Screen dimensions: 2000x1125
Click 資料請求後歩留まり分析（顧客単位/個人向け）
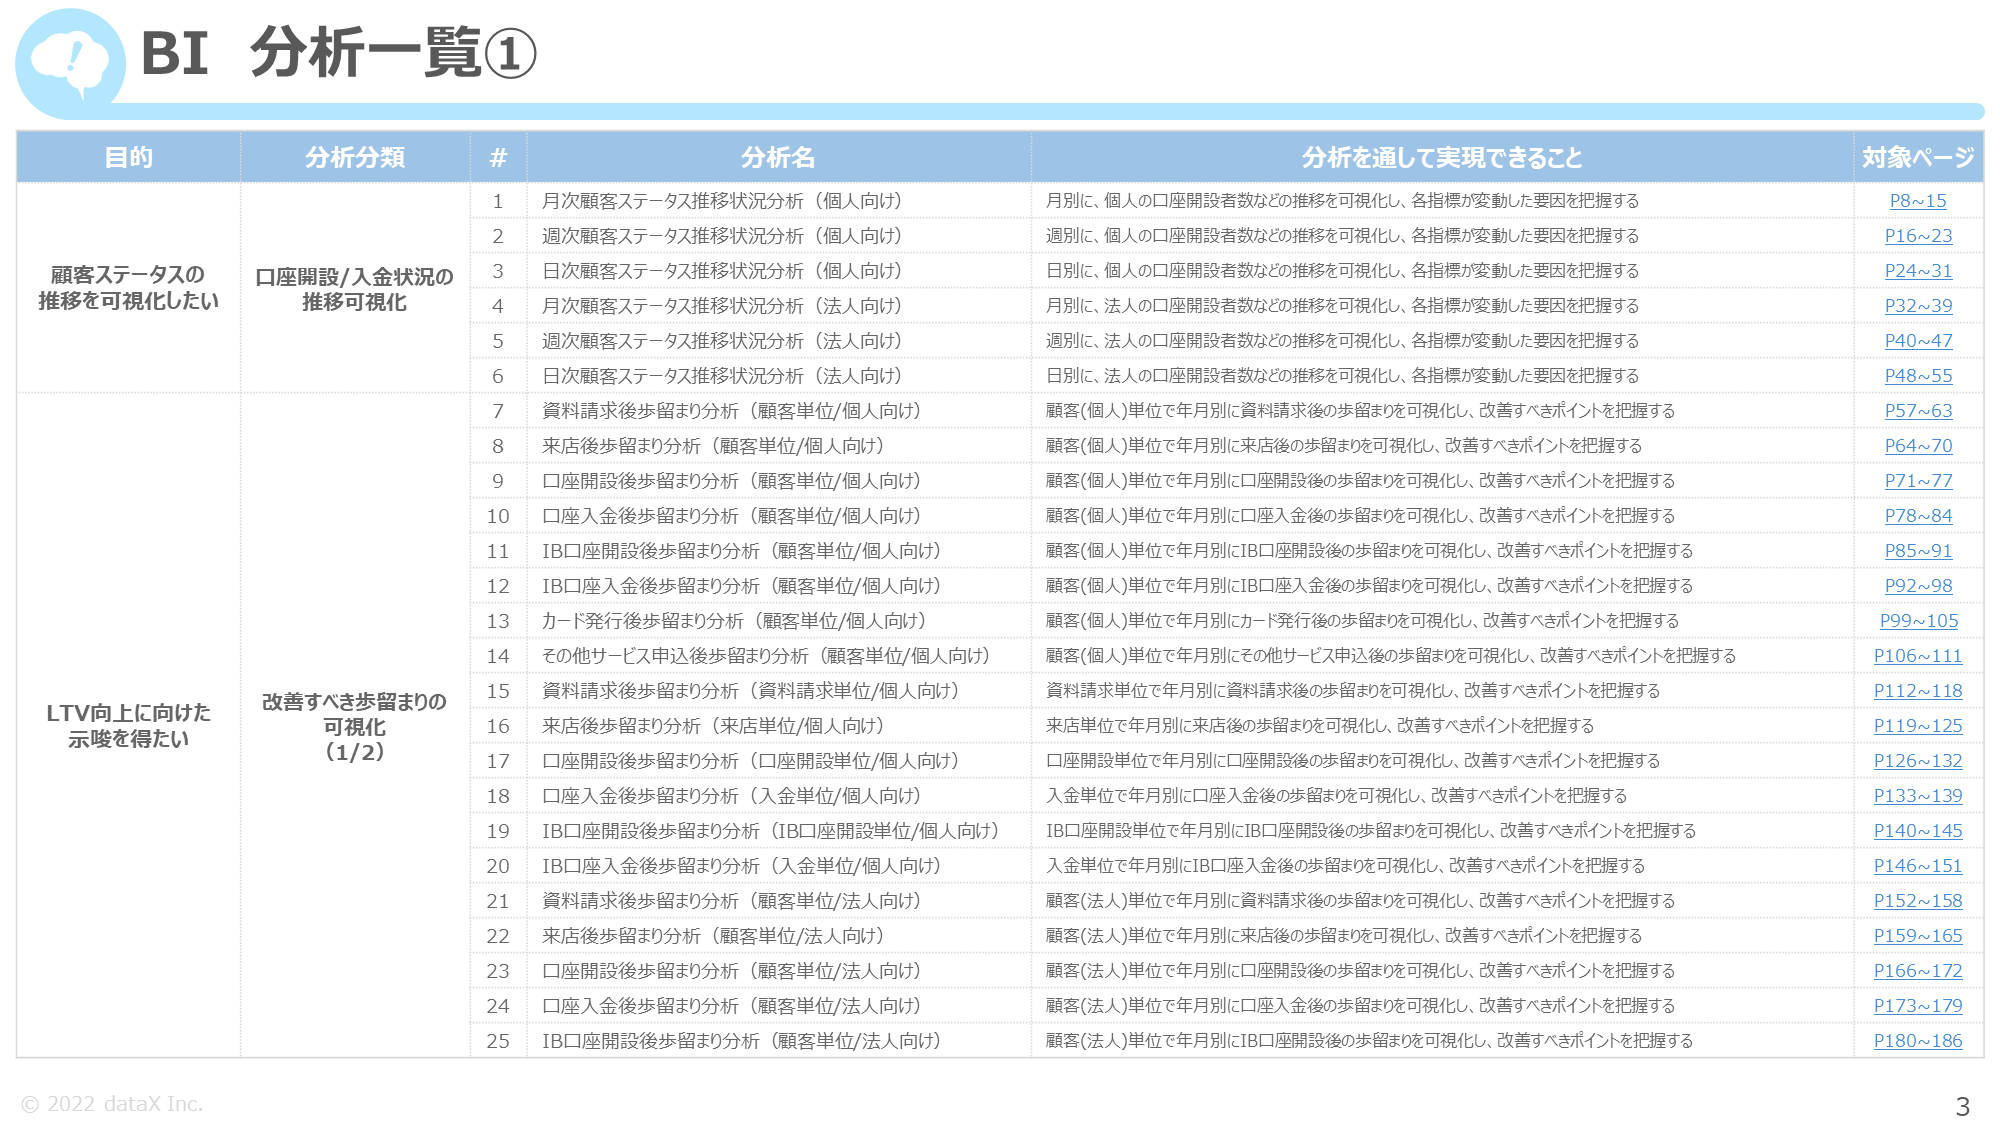click(731, 411)
